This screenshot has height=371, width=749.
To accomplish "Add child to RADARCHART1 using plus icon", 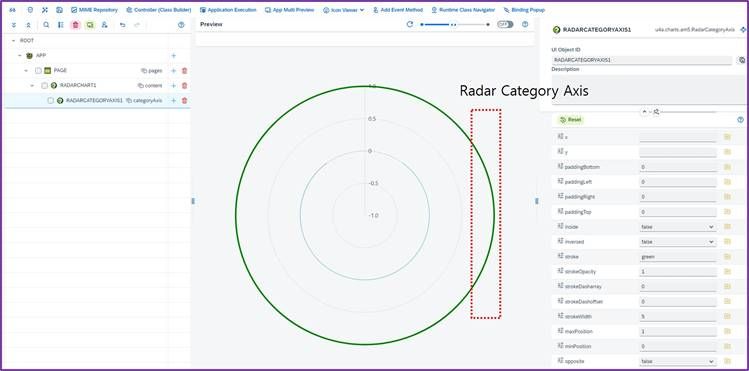I will click(x=173, y=86).
